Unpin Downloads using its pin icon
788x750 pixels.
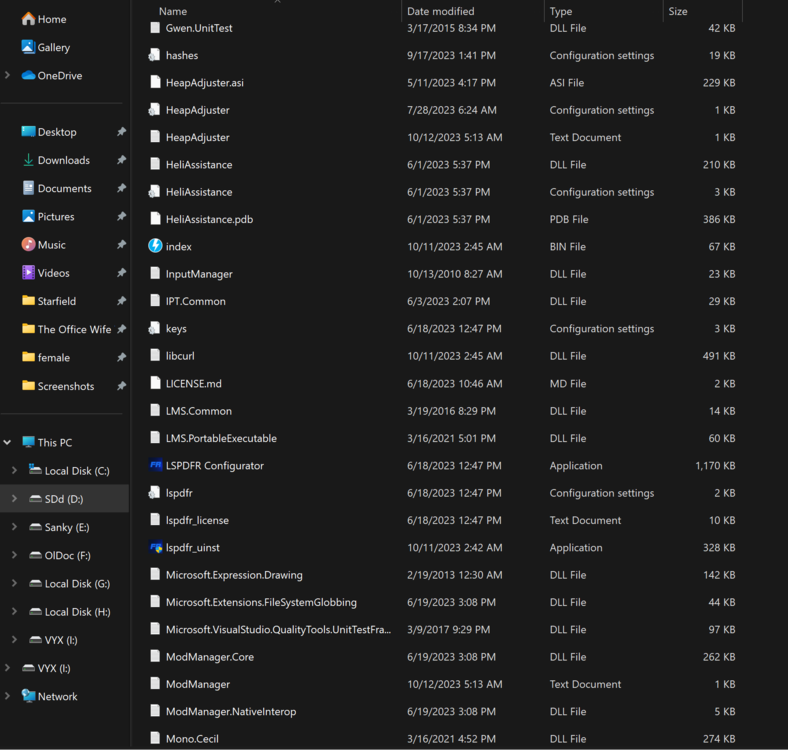121,160
